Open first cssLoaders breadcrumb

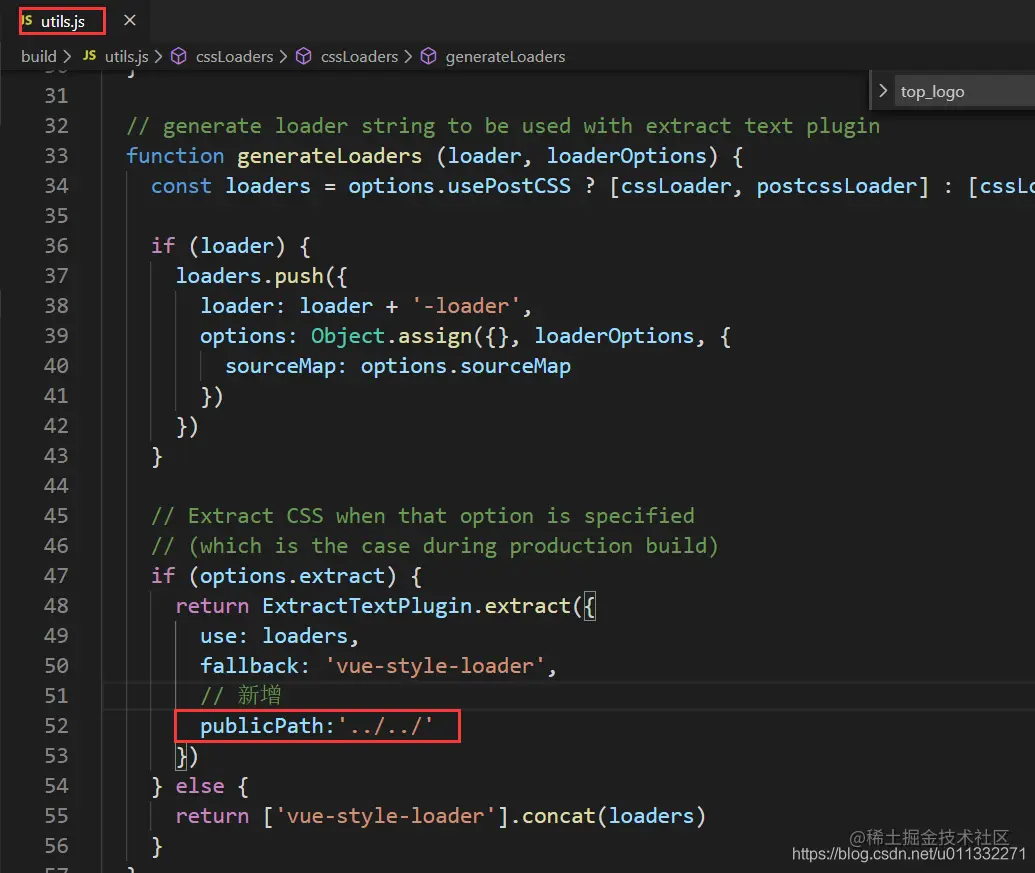click(234, 57)
